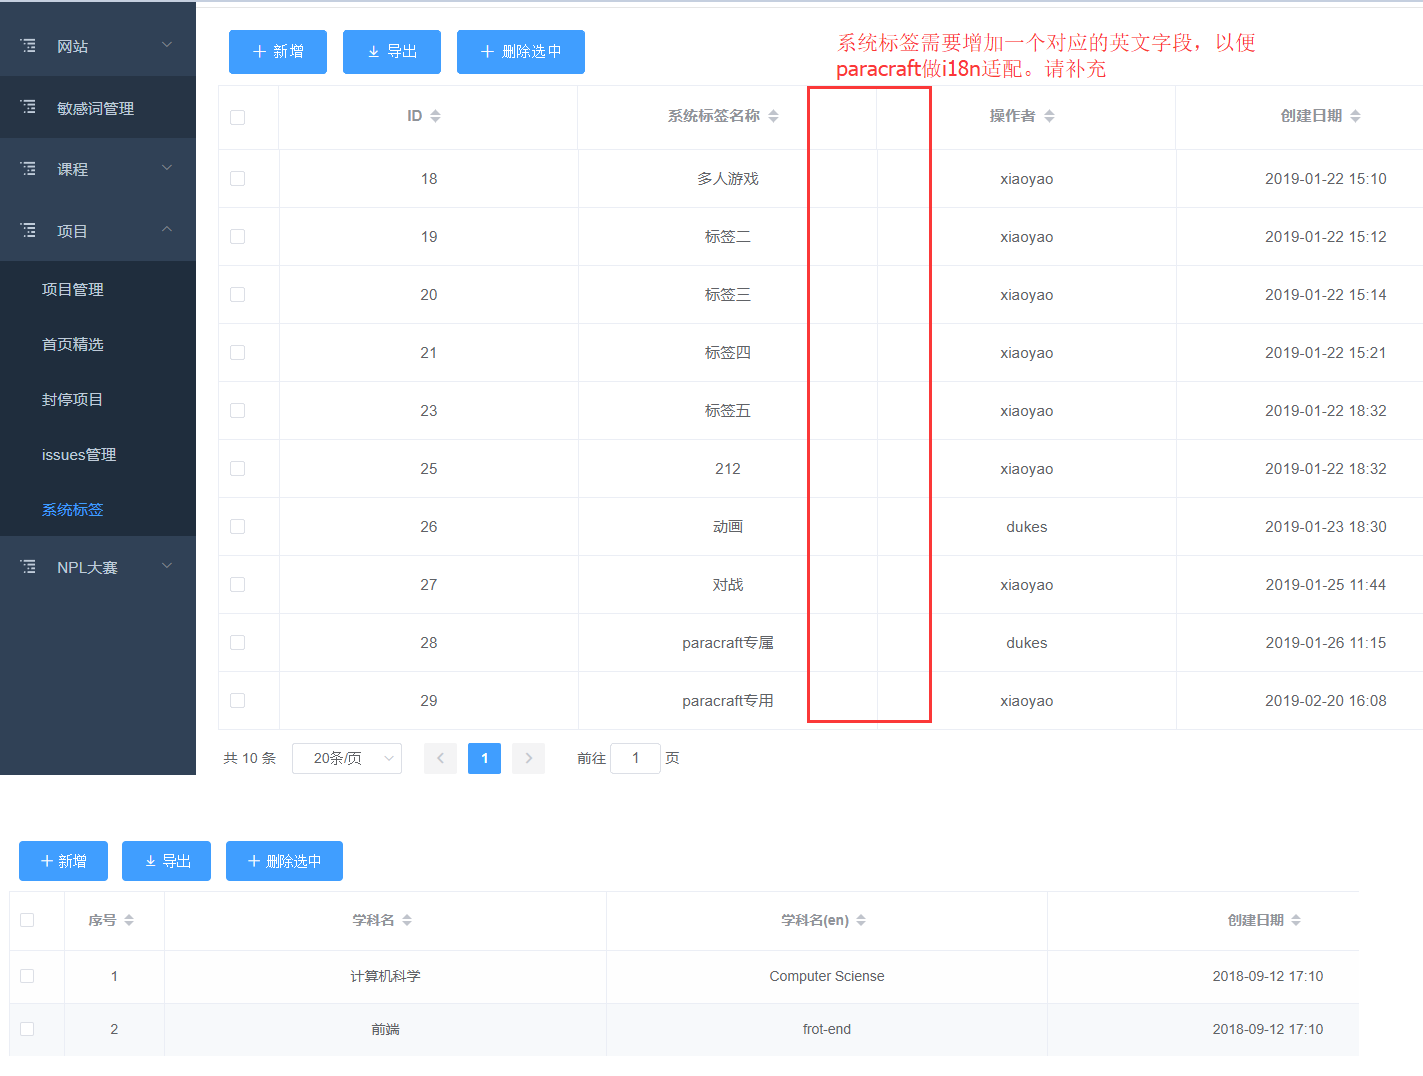Click the list icon beside 网站
1423x1076 pixels.
click(29, 44)
